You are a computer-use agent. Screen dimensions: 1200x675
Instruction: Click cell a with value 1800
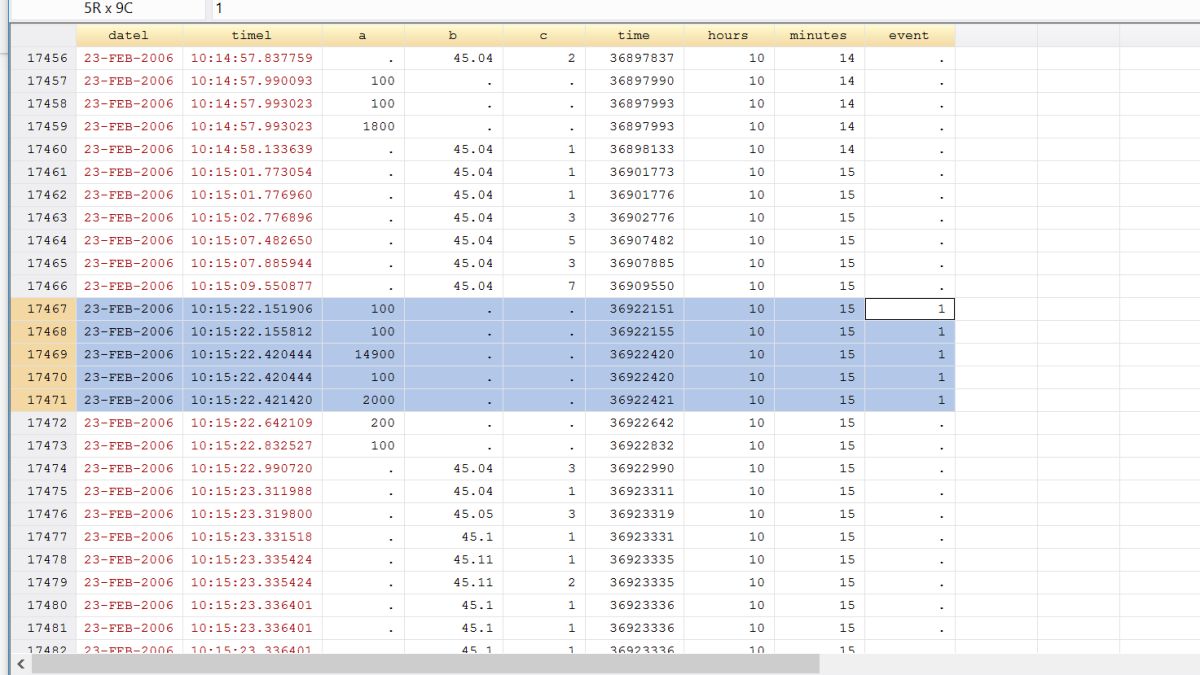362,126
